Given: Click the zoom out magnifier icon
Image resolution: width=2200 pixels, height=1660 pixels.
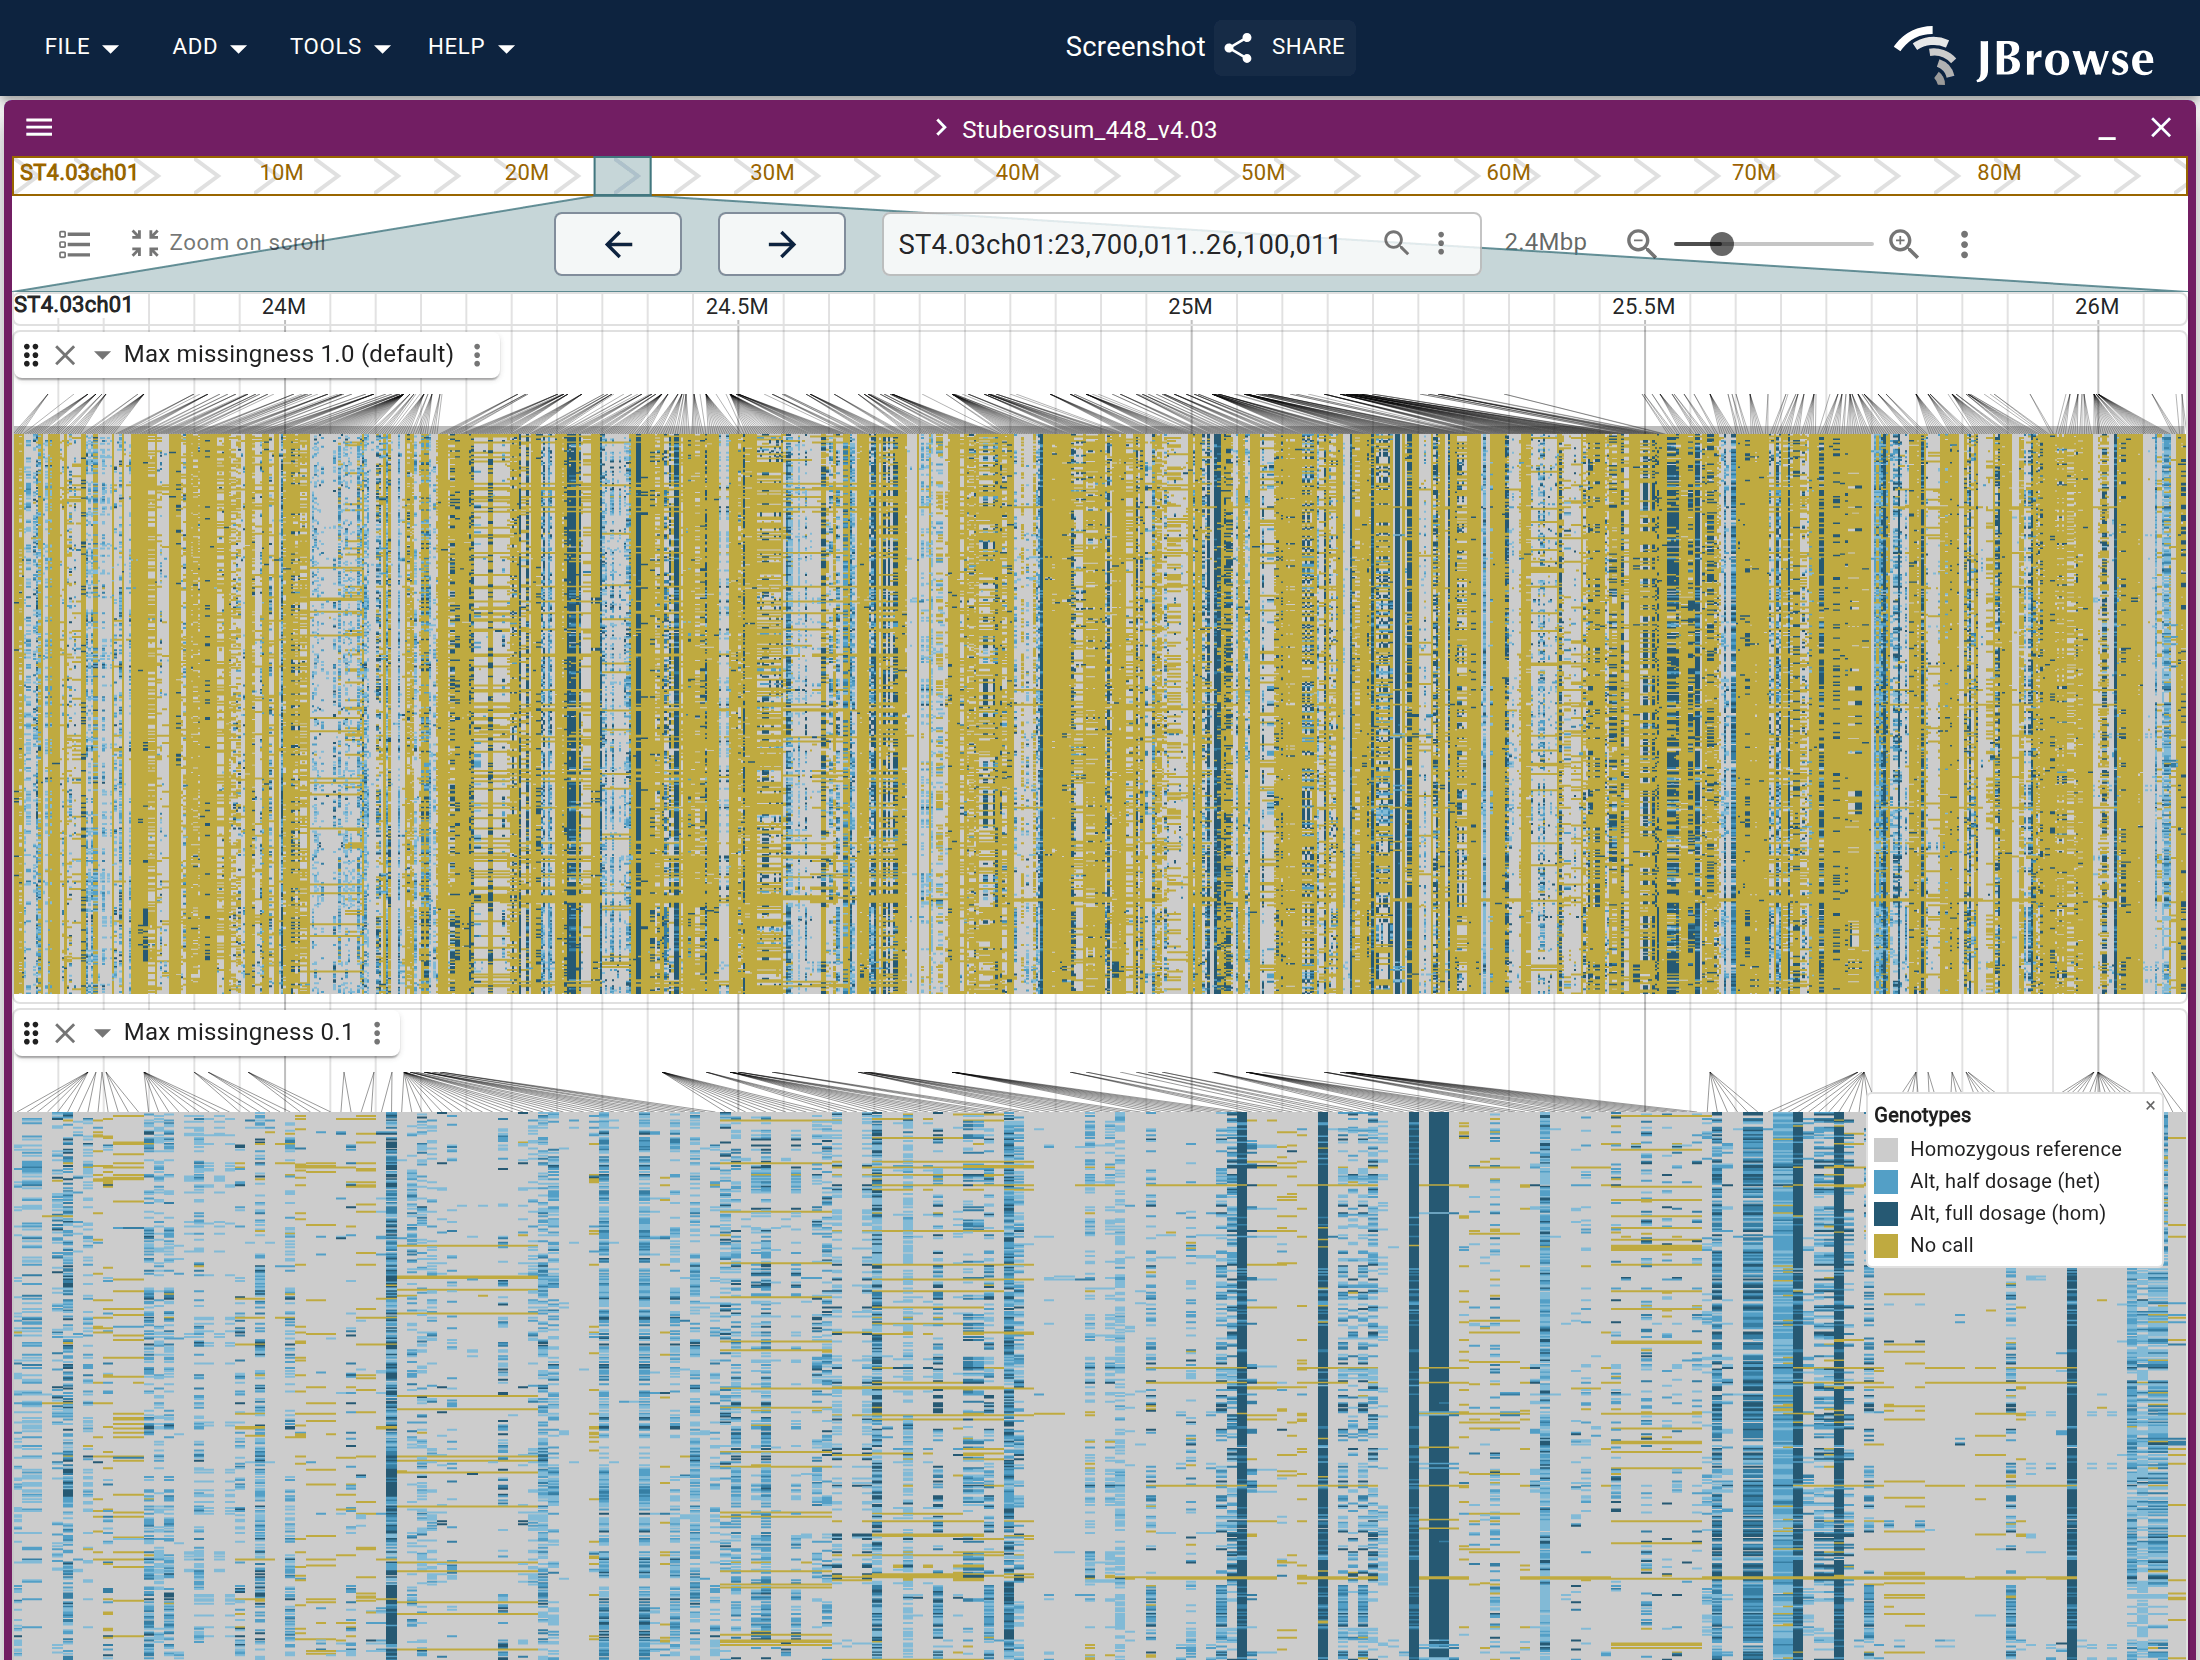Looking at the screenshot, I should tap(1640, 243).
